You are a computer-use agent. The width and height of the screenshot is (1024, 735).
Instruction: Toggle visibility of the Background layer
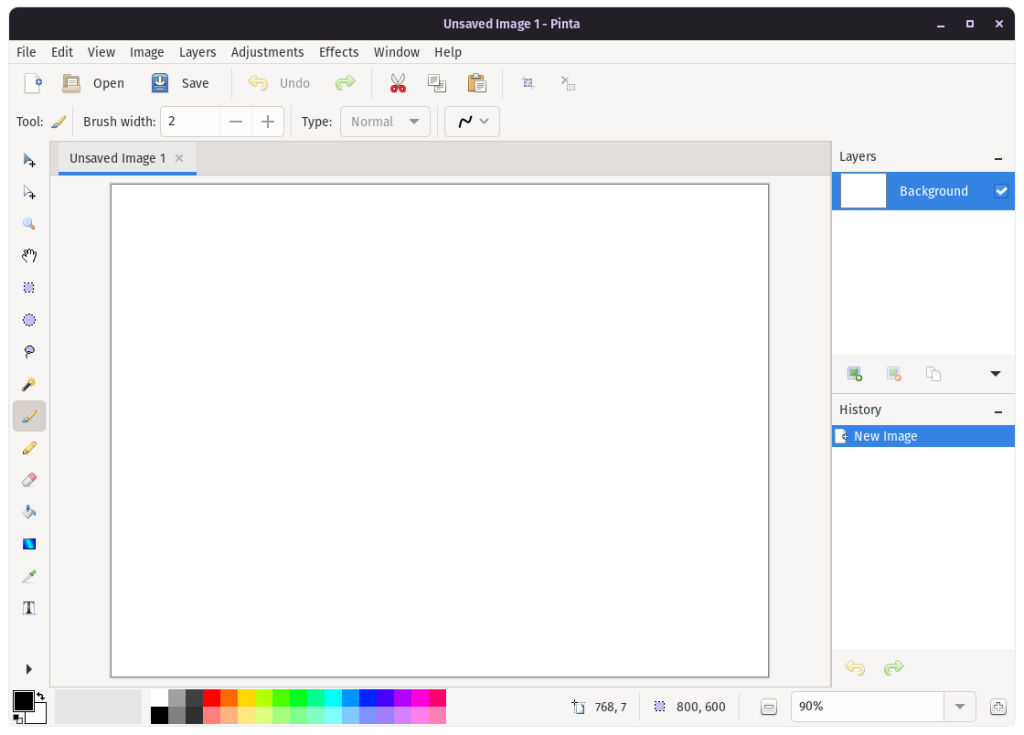pyautogui.click(x=1003, y=190)
